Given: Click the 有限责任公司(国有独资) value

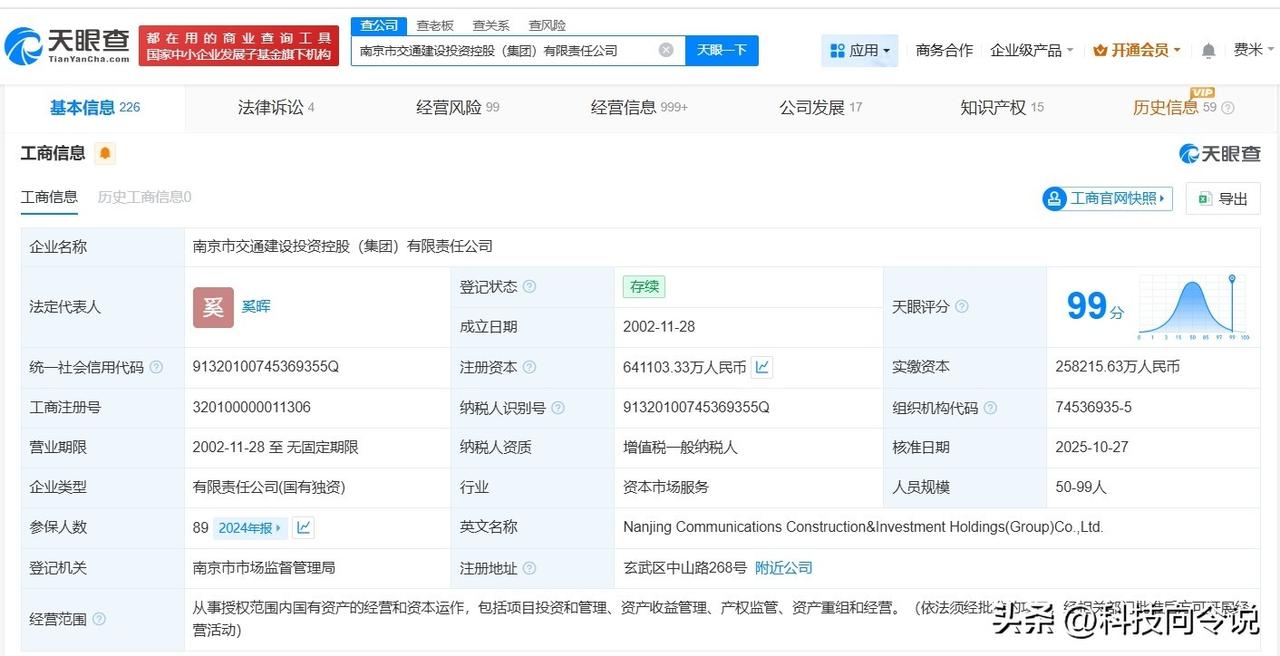Looking at the screenshot, I should coord(269,487).
